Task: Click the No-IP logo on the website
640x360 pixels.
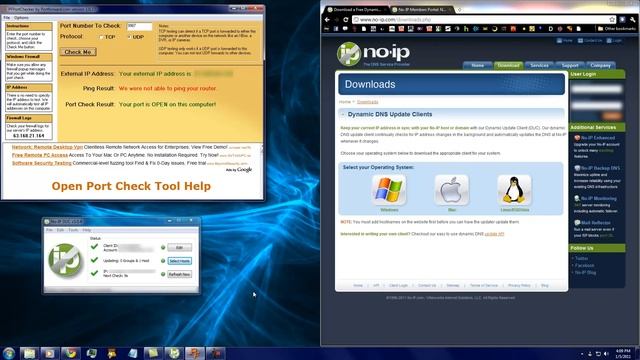Action: point(373,54)
